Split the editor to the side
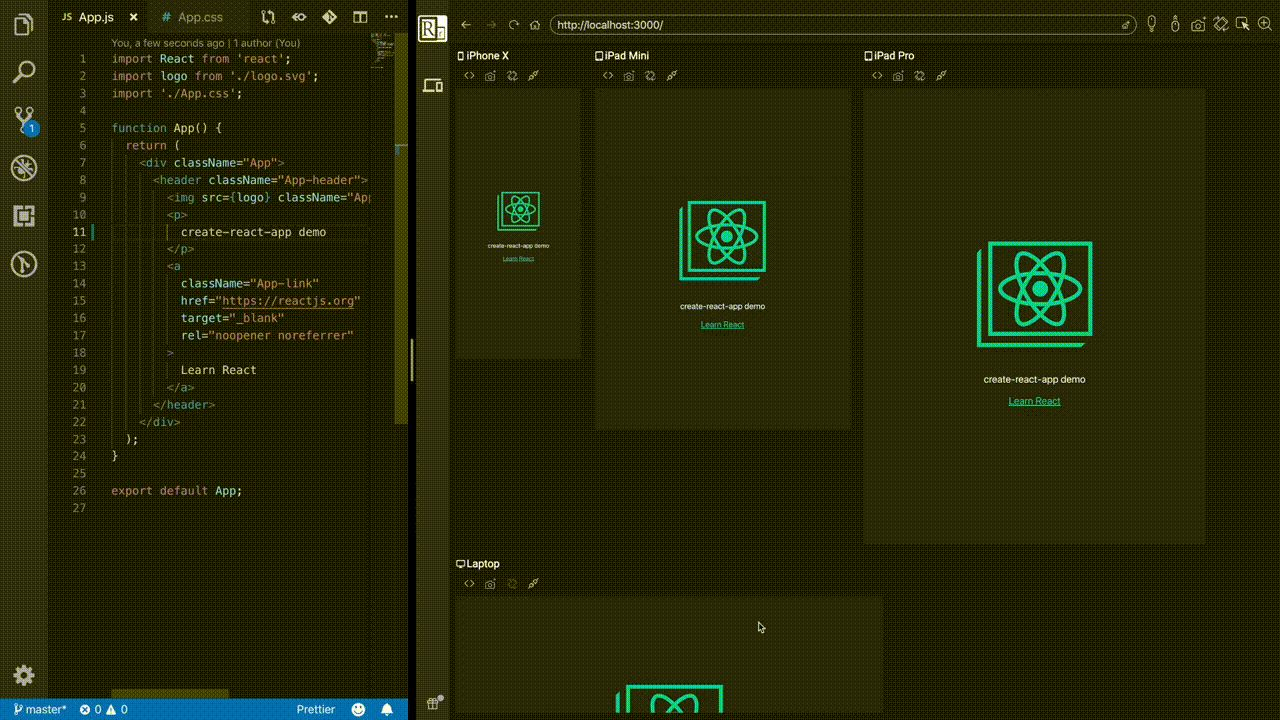1280x720 pixels. pyautogui.click(x=360, y=17)
